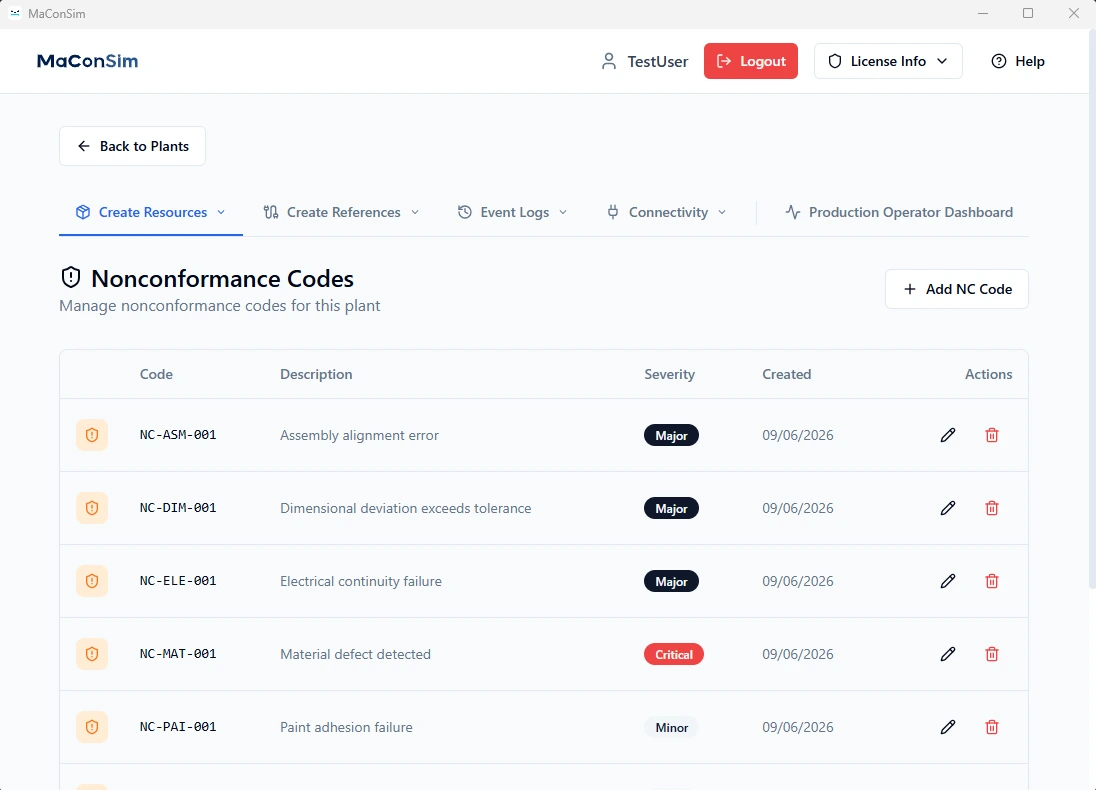Open Help
The height and width of the screenshot is (790, 1096).
[x=1018, y=62]
